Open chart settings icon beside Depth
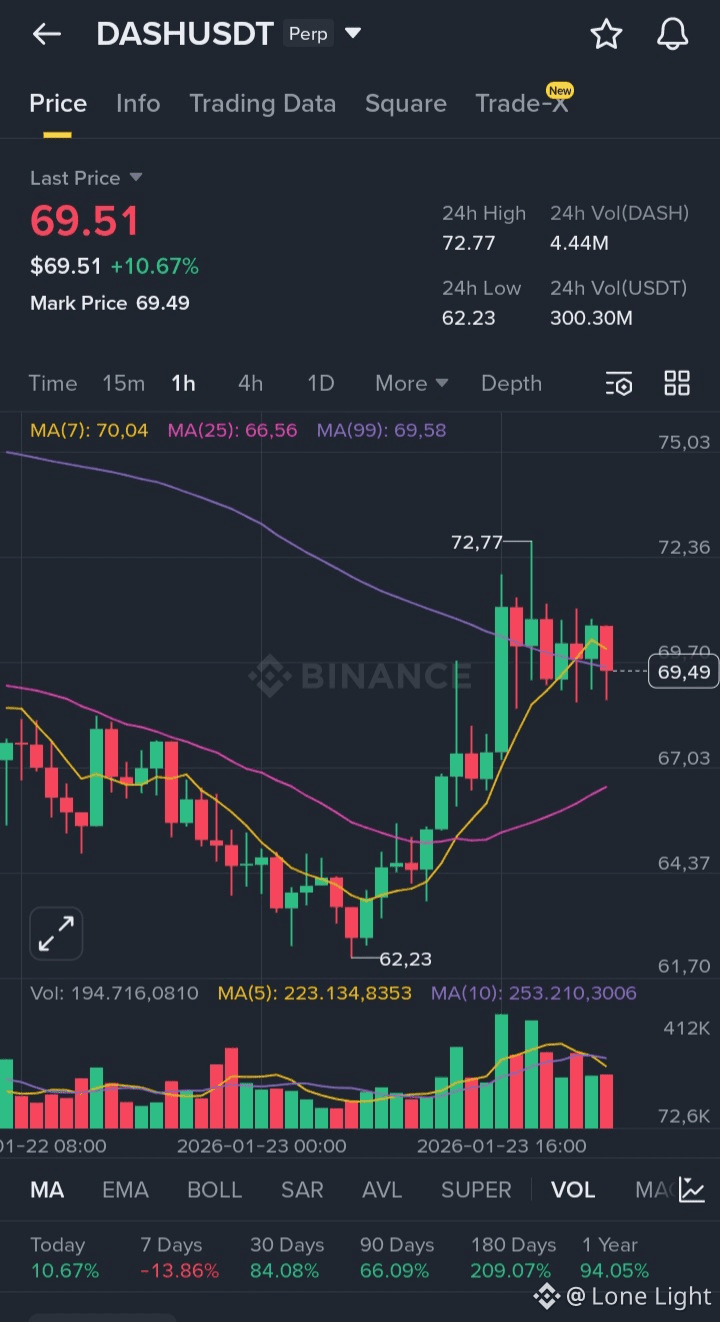This screenshot has width=720, height=1322. [x=619, y=383]
